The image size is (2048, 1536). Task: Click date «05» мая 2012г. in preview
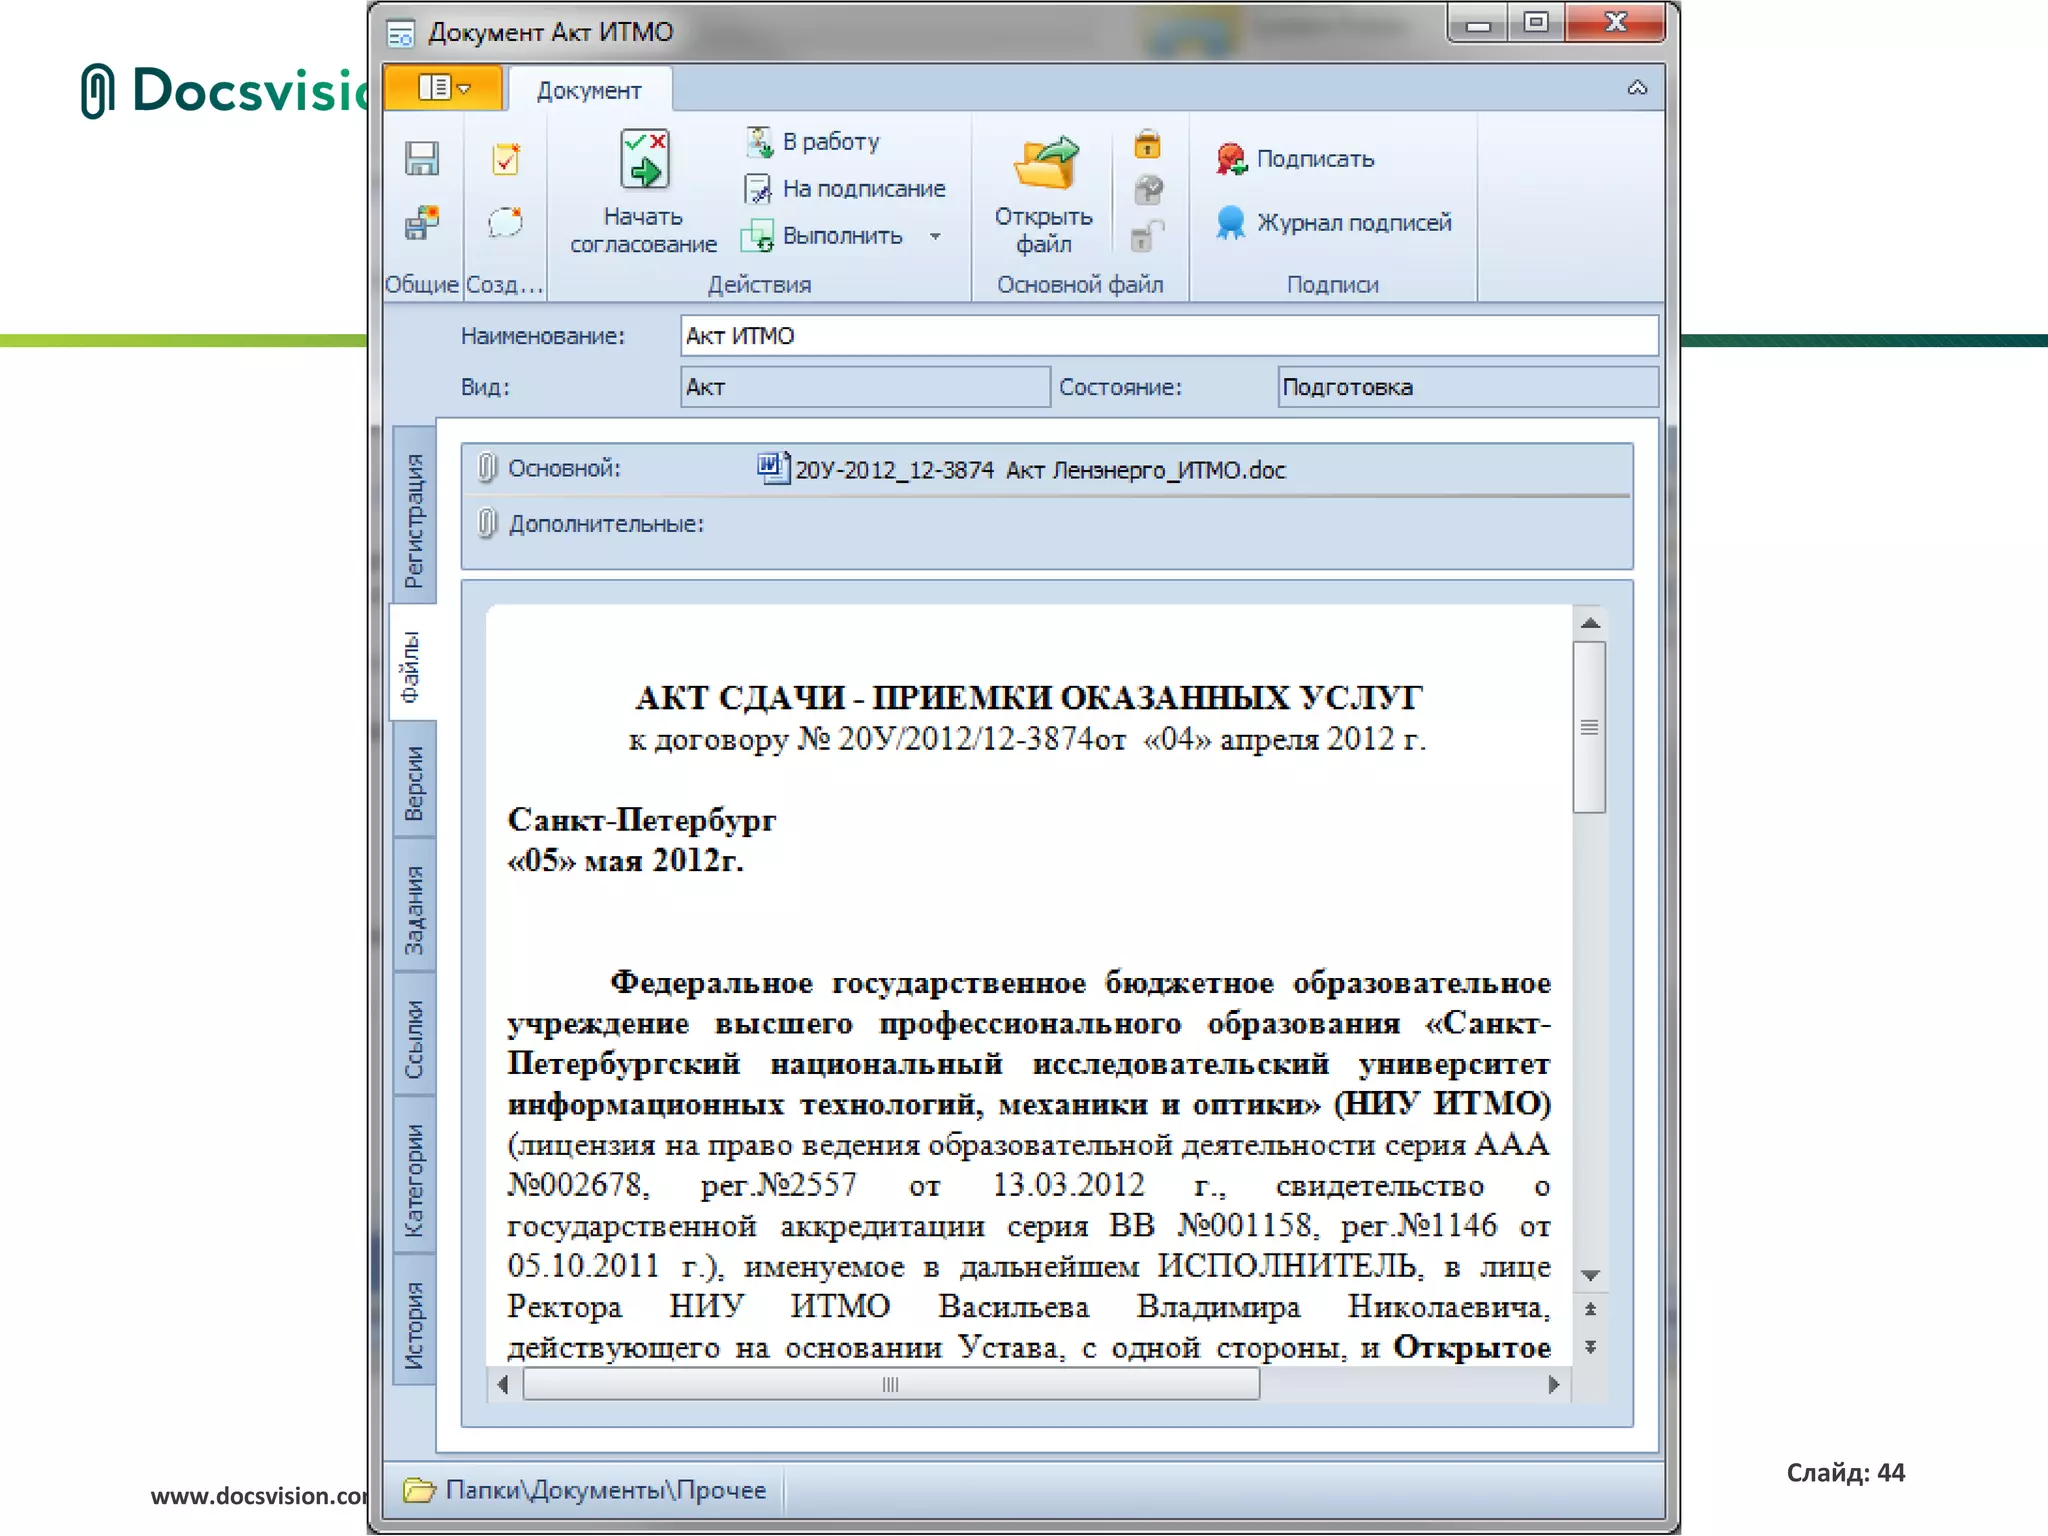(626, 860)
